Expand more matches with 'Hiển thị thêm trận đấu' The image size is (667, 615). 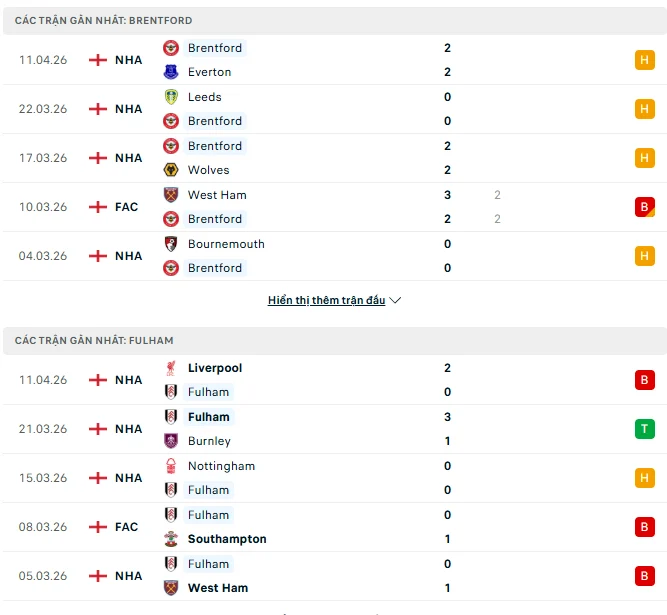(326, 300)
